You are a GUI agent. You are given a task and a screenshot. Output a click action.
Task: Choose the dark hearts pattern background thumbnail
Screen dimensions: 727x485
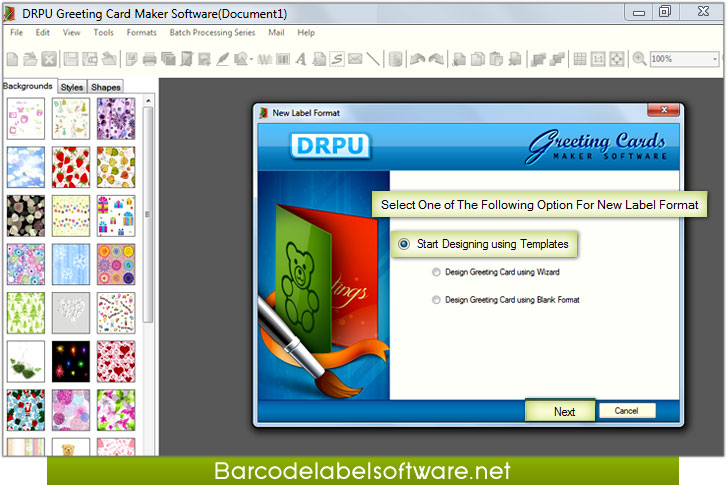(26, 216)
